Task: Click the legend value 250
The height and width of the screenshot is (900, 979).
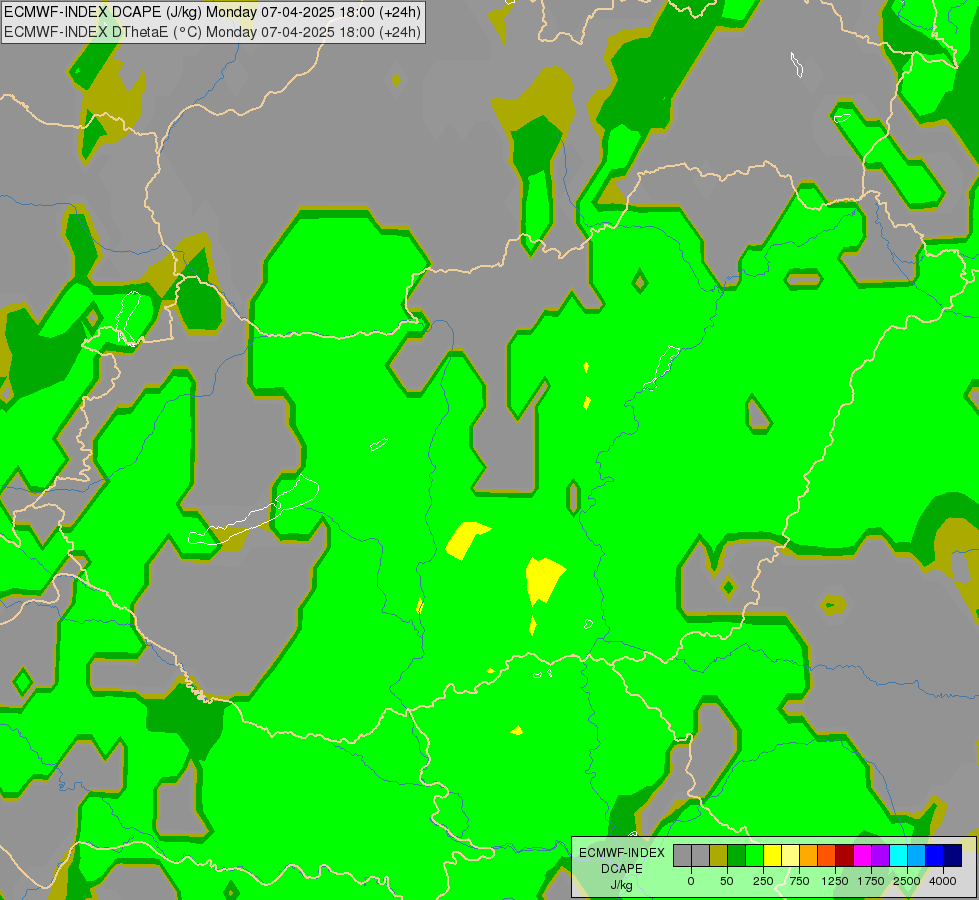Action: click(x=763, y=881)
